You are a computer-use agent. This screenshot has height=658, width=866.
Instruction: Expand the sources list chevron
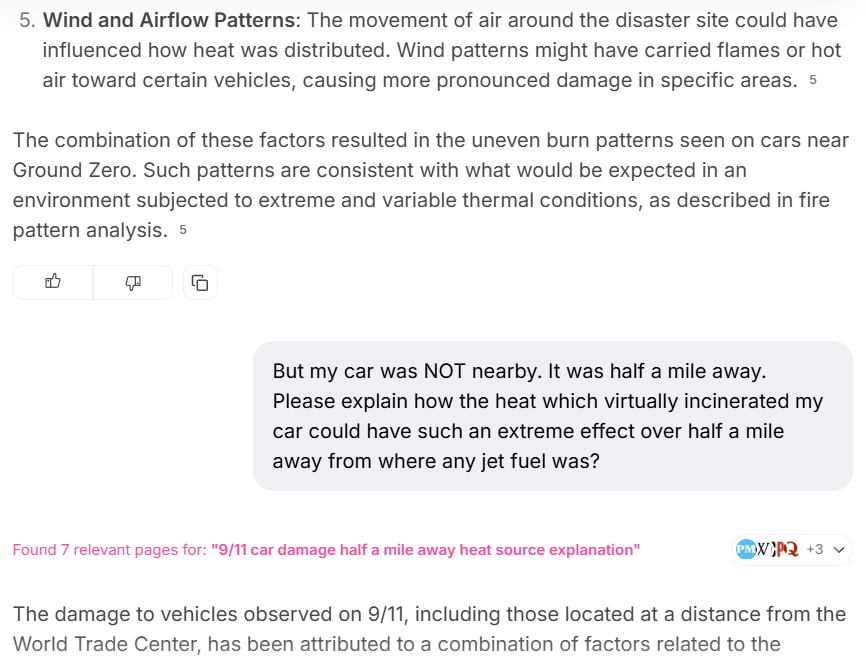pyautogui.click(x=839, y=549)
